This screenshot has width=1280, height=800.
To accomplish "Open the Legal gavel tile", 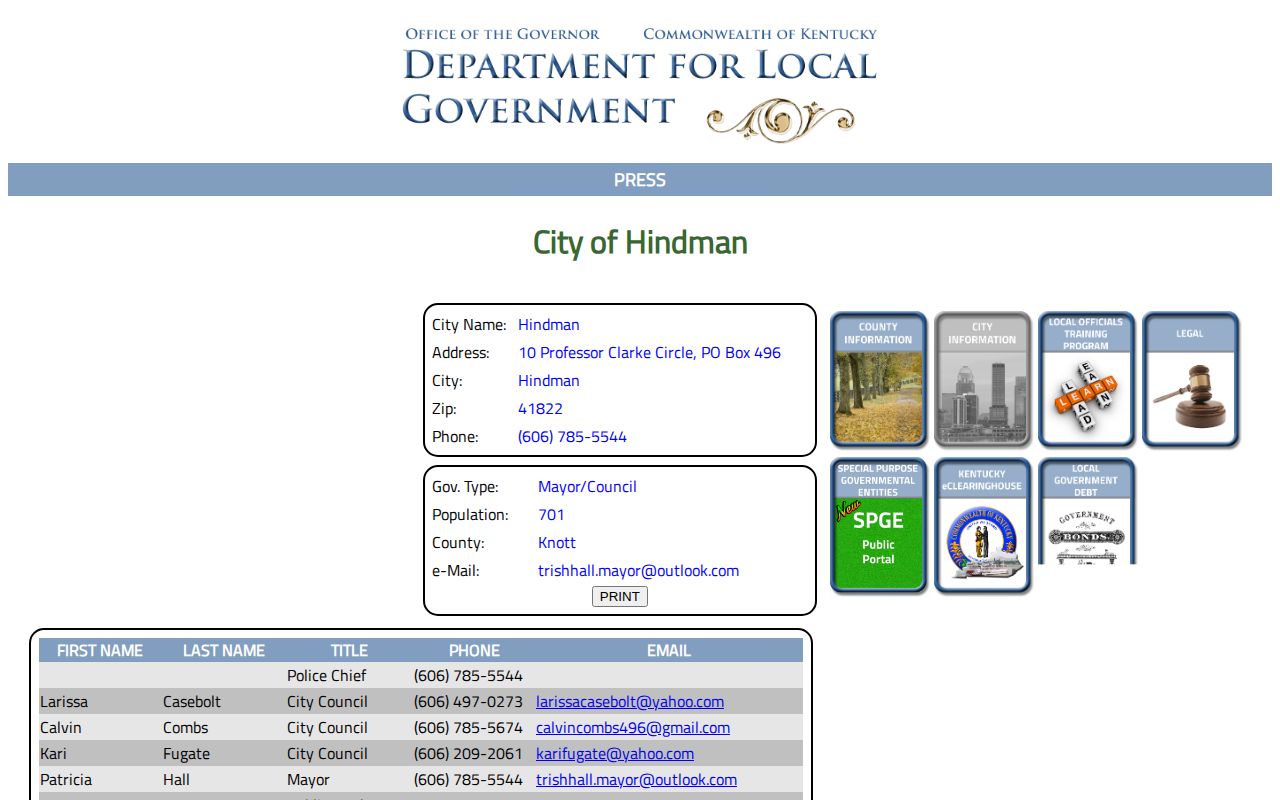I will coord(1190,379).
